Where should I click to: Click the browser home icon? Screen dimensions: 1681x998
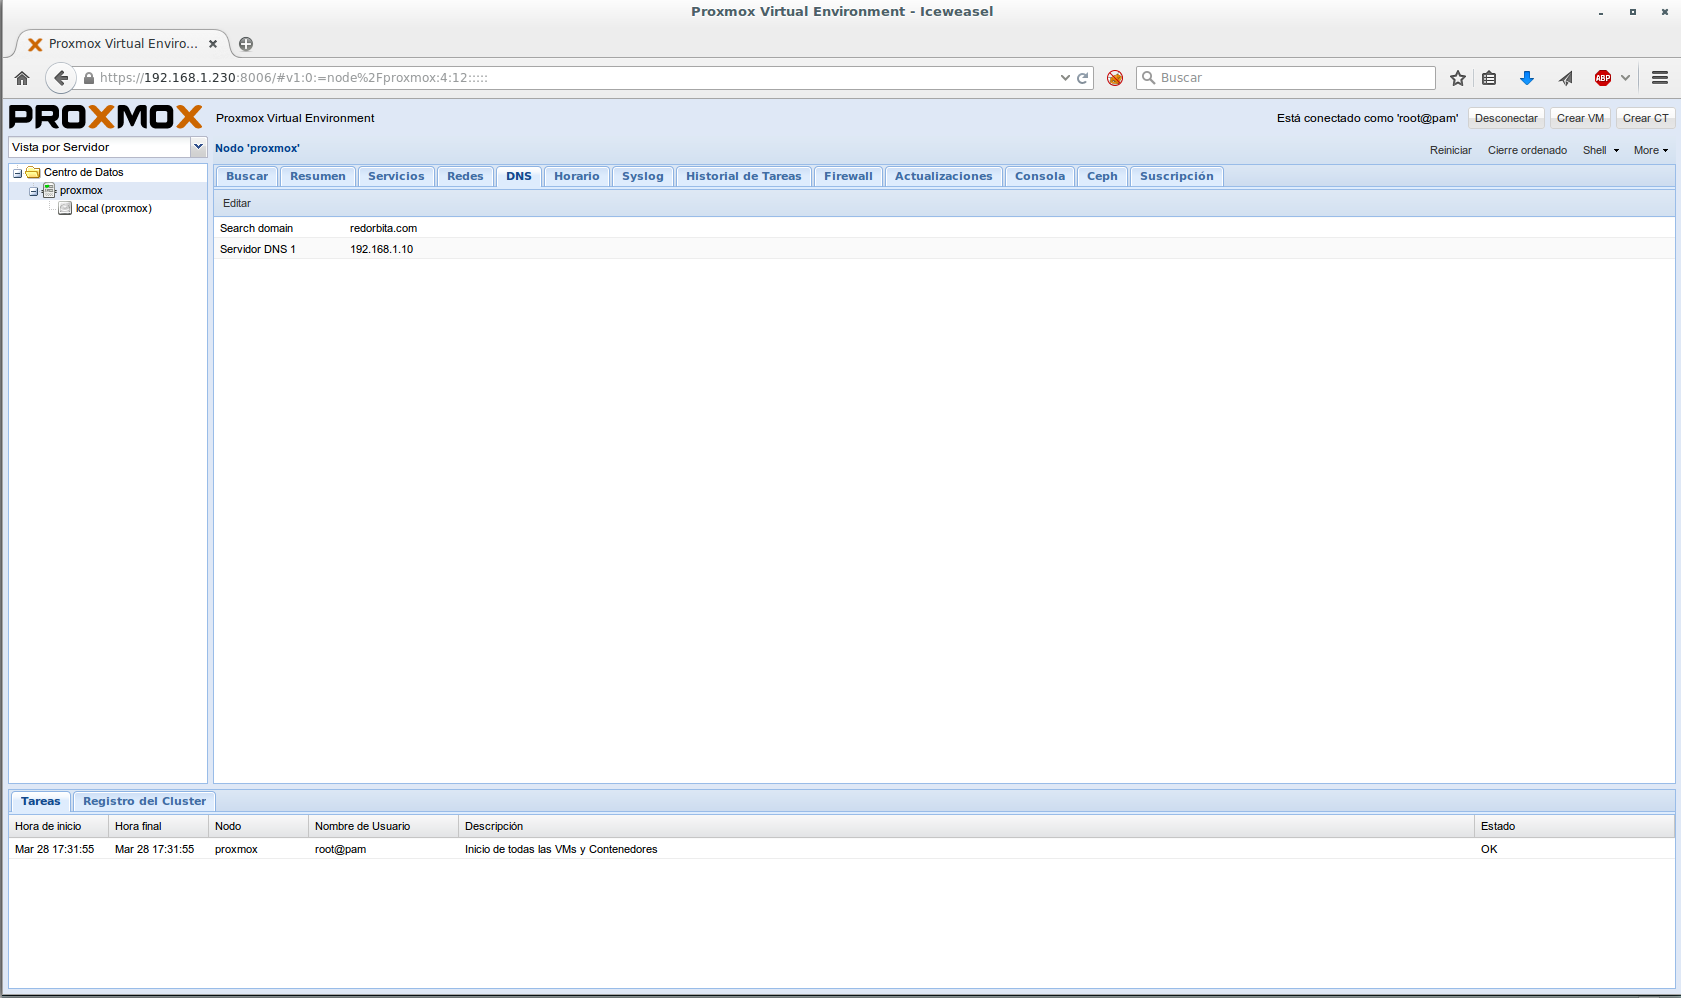(x=22, y=78)
